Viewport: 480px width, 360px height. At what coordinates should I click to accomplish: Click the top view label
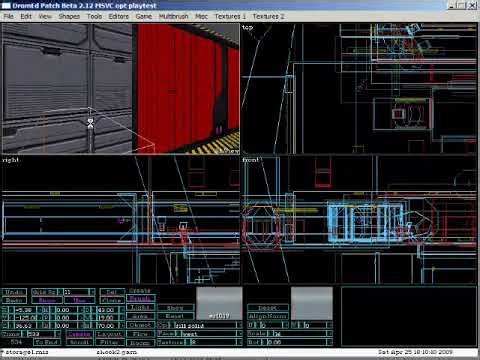click(247, 28)
